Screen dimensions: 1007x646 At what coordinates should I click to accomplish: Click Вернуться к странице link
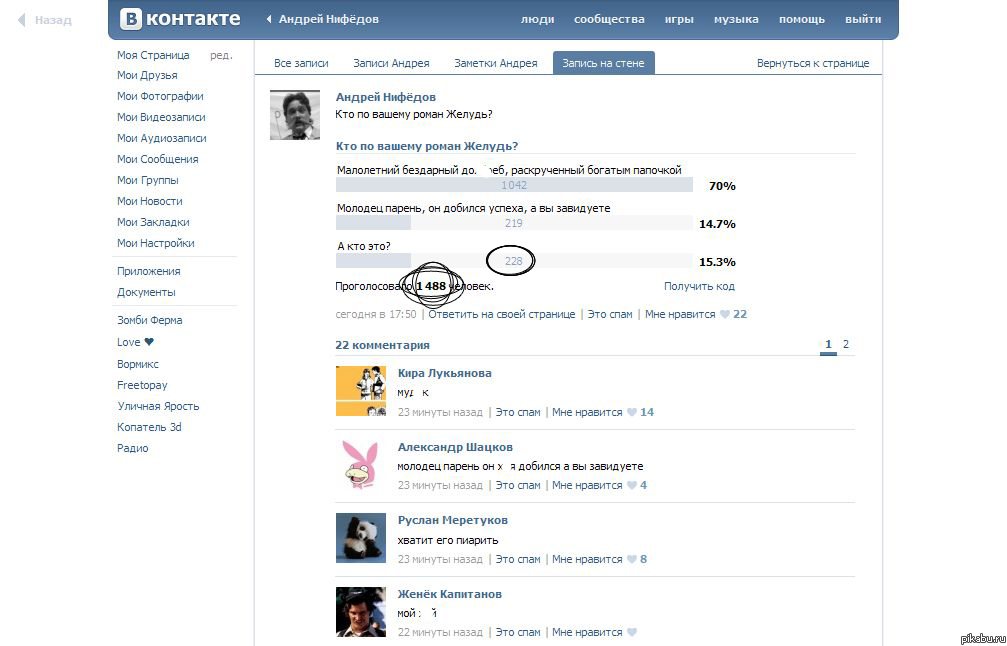(x=813, y=63)
